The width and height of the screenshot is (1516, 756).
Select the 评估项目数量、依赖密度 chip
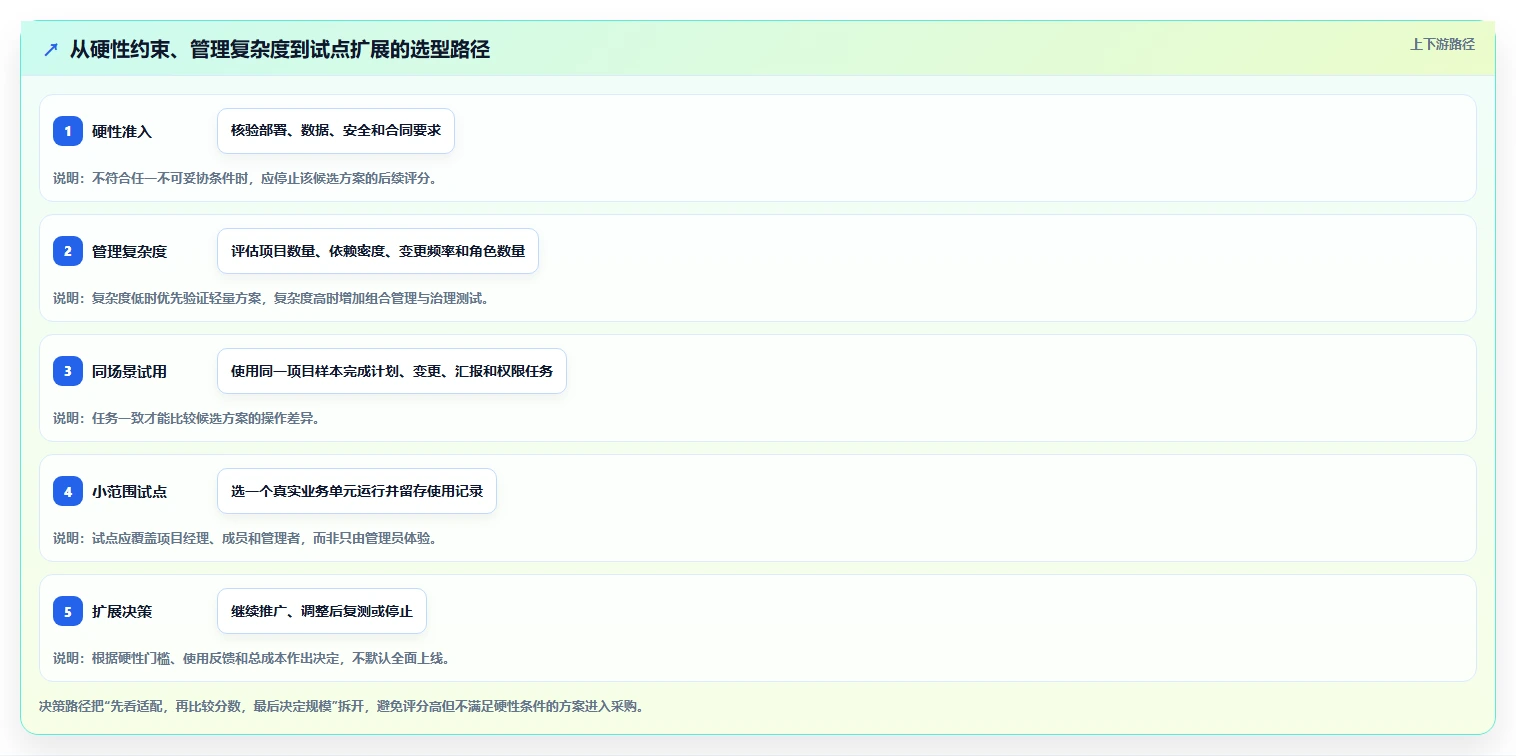pyautogui.click(x=378, y=251)
